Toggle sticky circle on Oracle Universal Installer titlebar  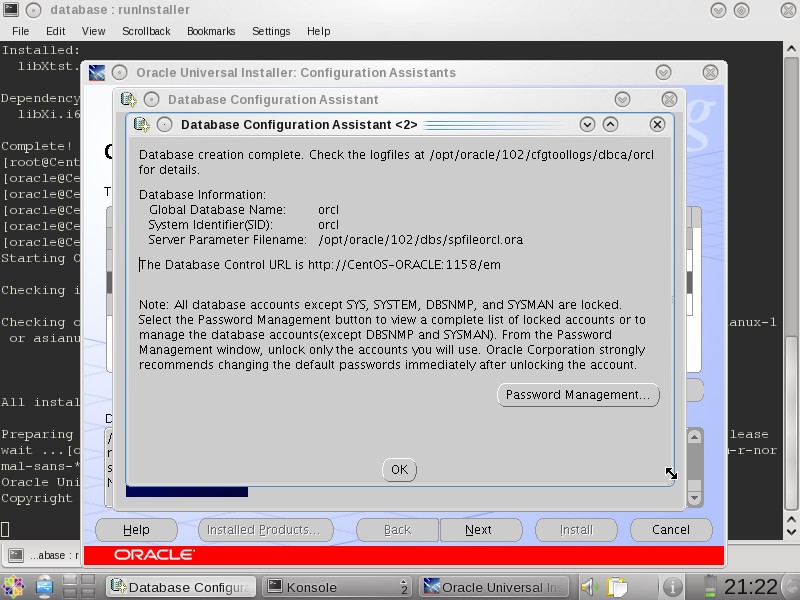point(119,73)
